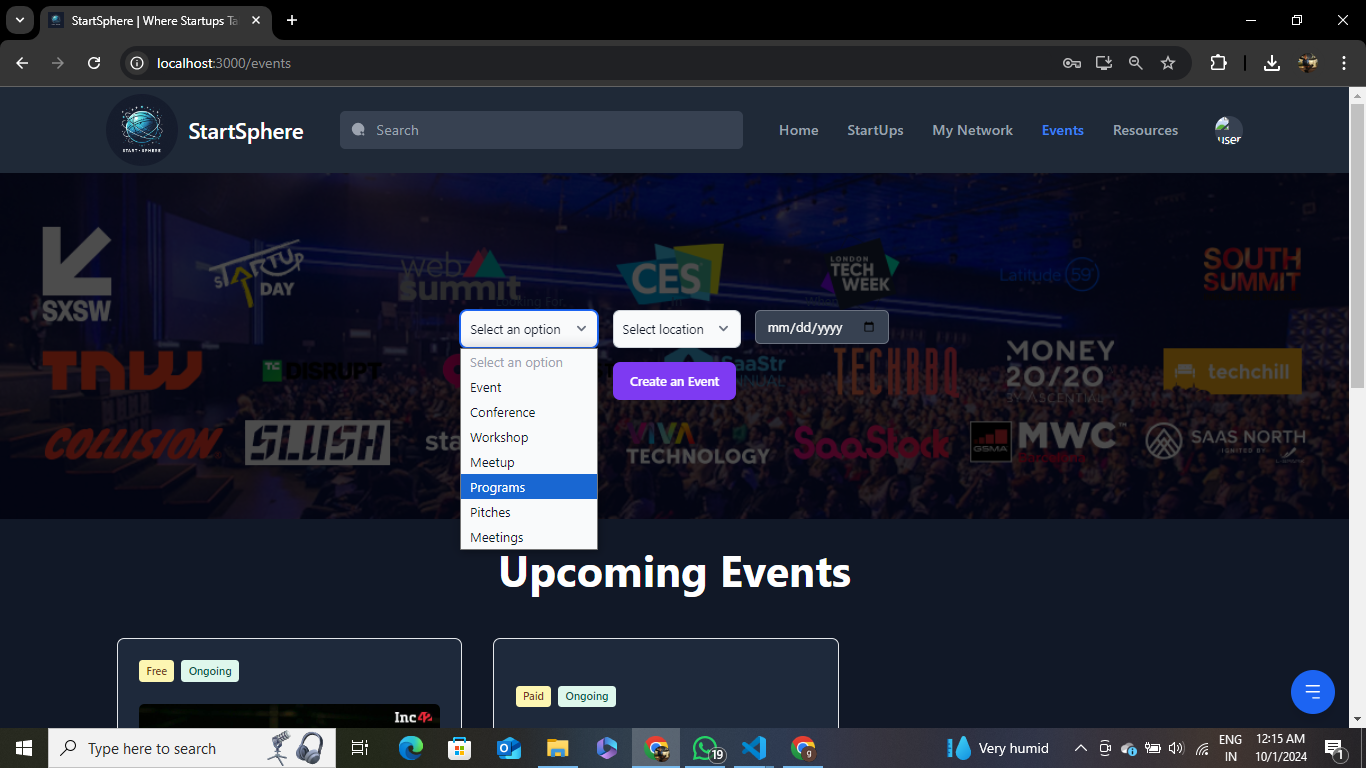Click the StartSphere globe logo

[142, 130]
